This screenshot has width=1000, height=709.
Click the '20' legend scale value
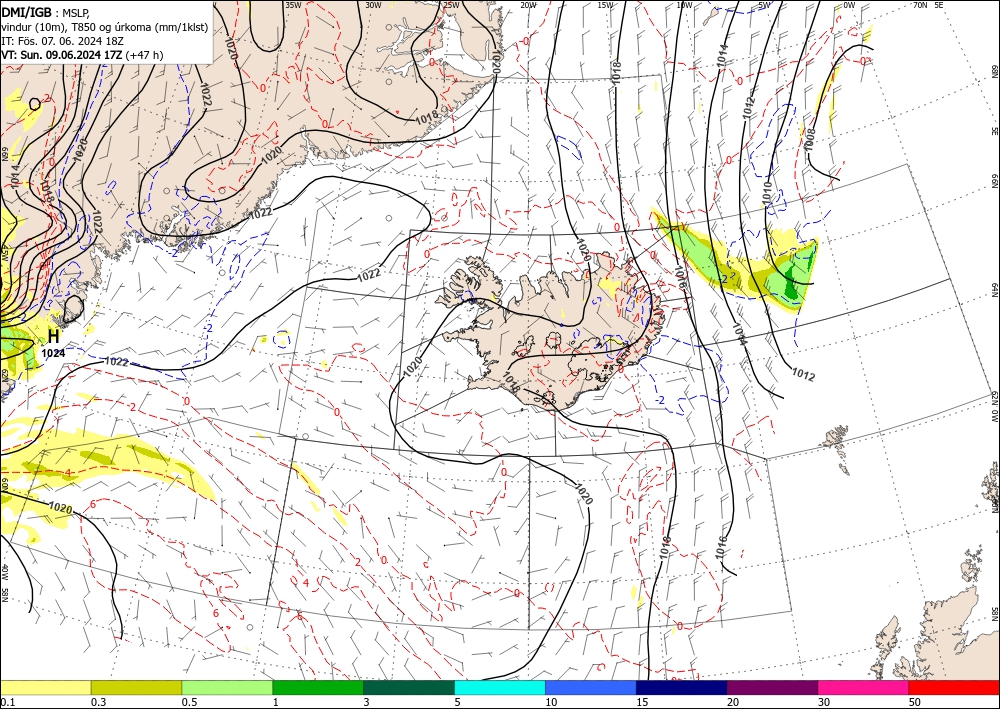point(733,702)
